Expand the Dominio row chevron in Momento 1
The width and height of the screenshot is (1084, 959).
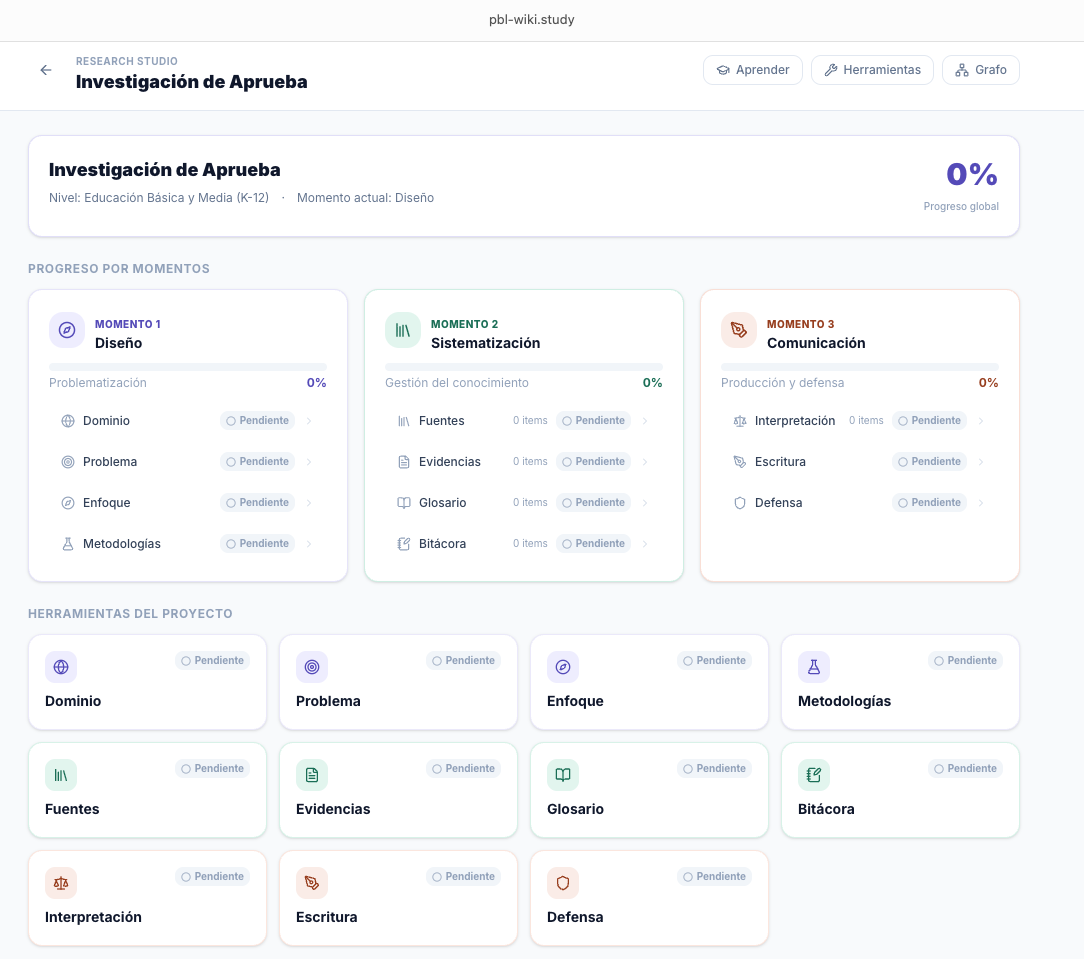(x=309, y=421)
